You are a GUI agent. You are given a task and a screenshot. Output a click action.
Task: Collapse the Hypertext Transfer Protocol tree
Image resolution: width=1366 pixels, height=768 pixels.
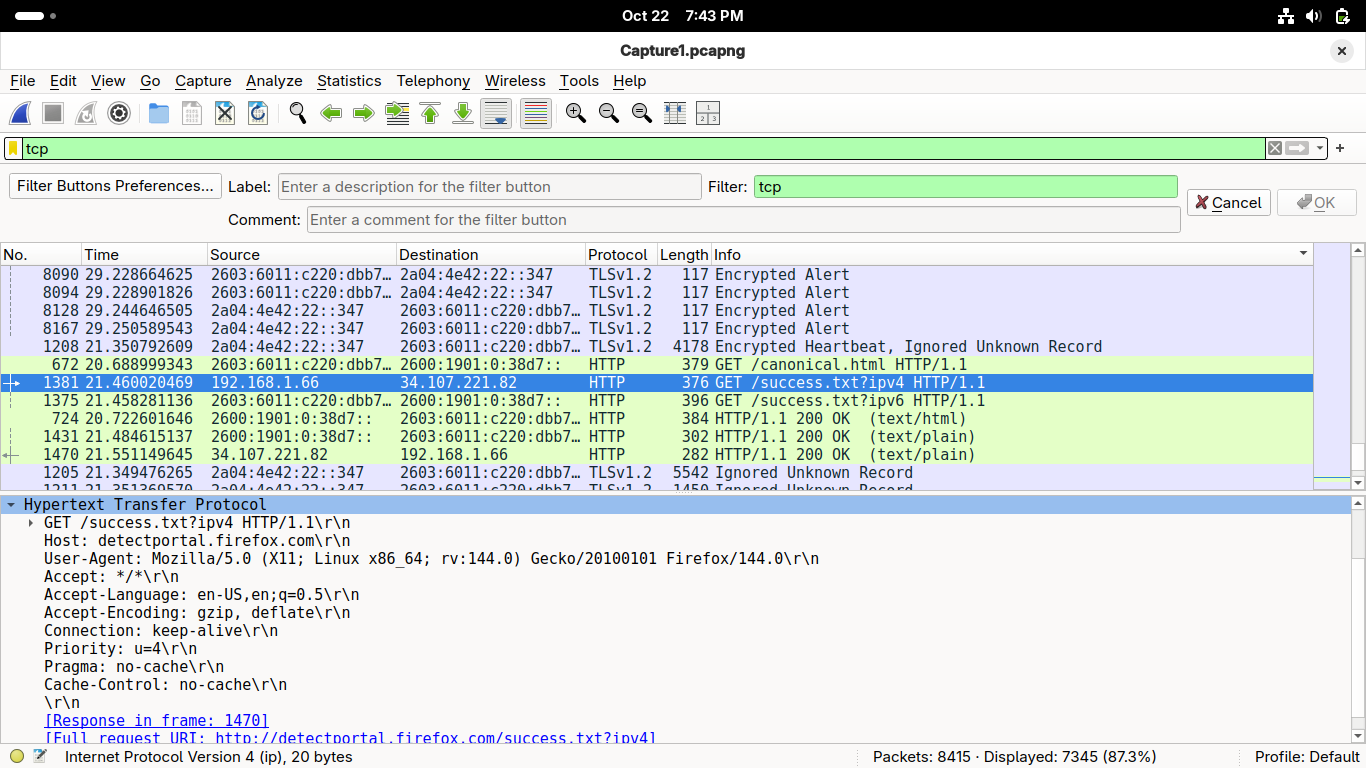pos(11,505)
